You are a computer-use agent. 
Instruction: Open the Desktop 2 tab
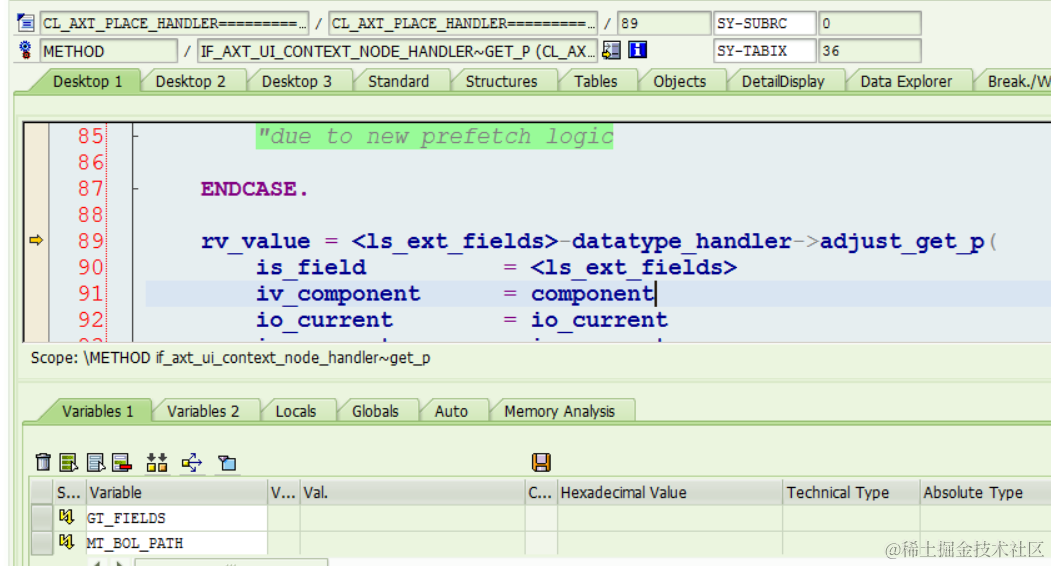pos(190,81)
